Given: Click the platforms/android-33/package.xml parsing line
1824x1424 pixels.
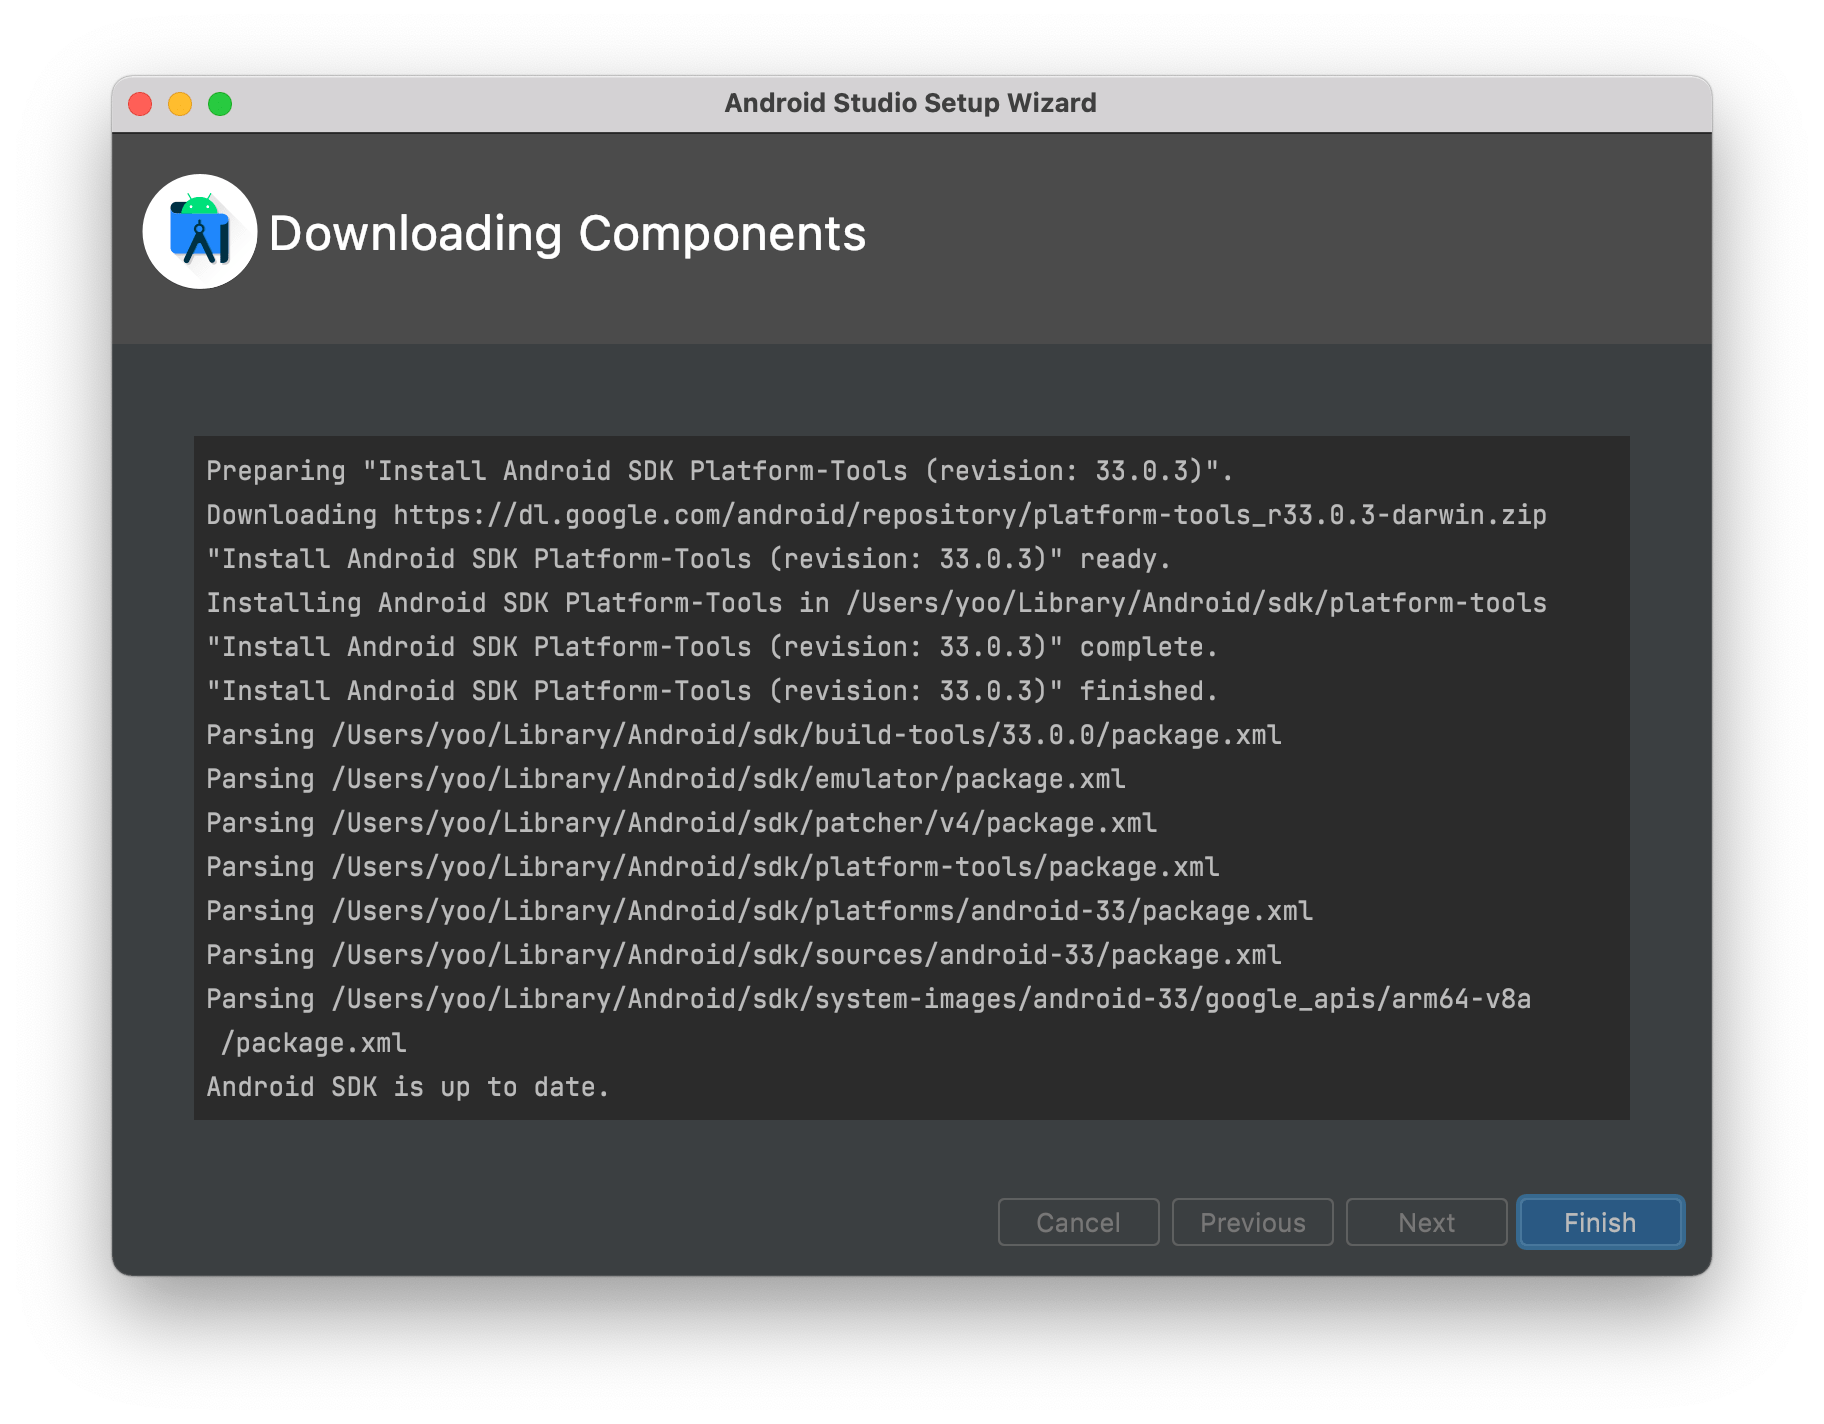Looking at the screenshot, I should pos(759,911).
